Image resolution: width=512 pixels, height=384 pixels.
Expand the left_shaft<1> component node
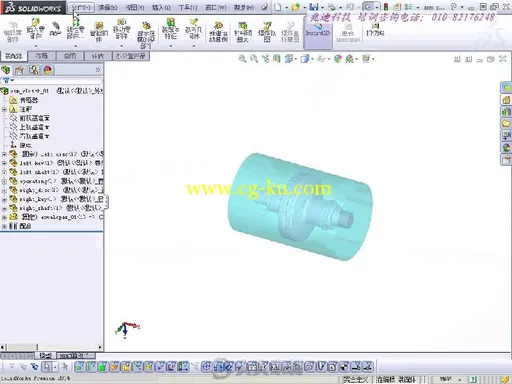(x=4, y=172)
